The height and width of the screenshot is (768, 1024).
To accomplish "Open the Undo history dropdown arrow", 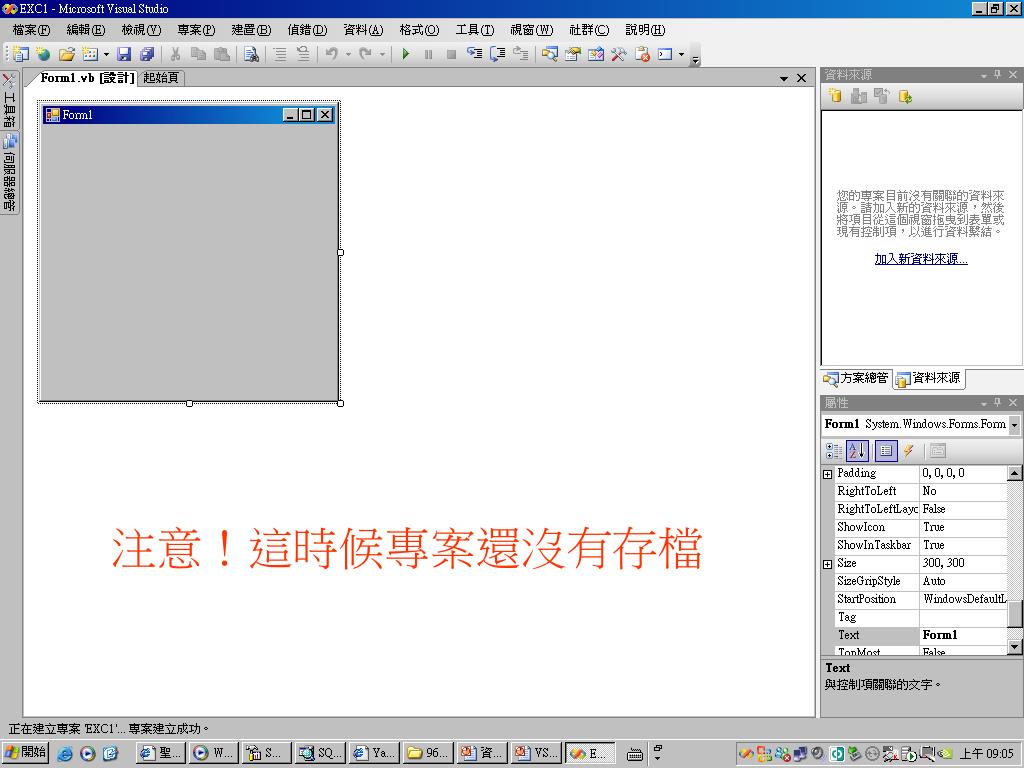I will [348, 54].
